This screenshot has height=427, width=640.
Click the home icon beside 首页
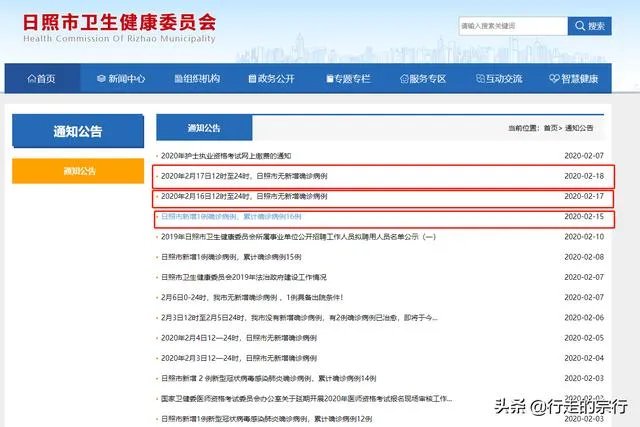(31, 79)
